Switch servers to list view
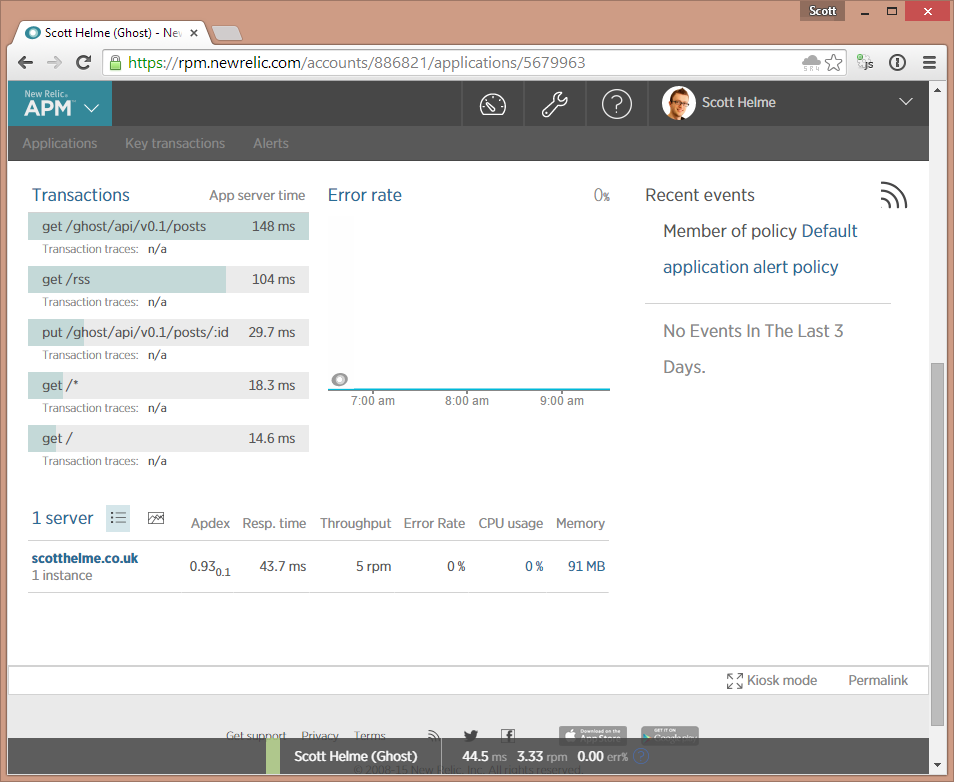 (118, 518)
